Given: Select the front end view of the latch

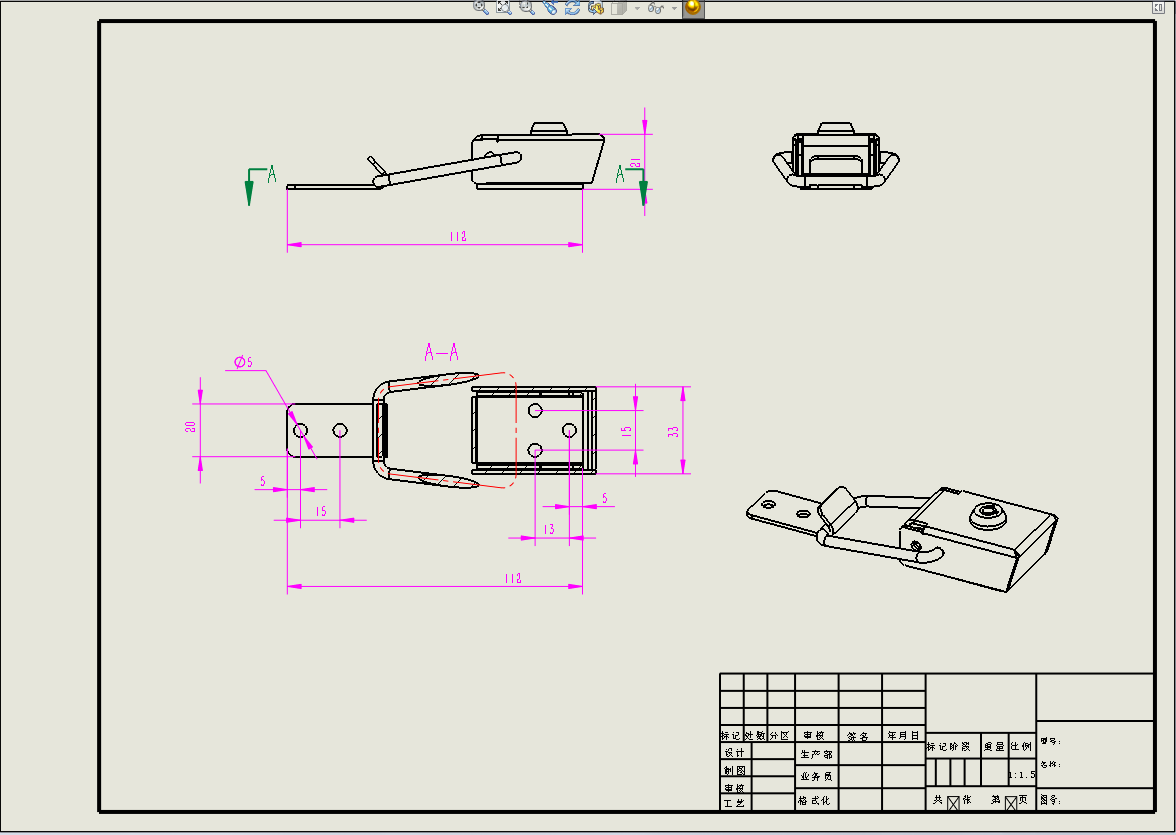Looking at the screenshot, I should click(836, 155).
